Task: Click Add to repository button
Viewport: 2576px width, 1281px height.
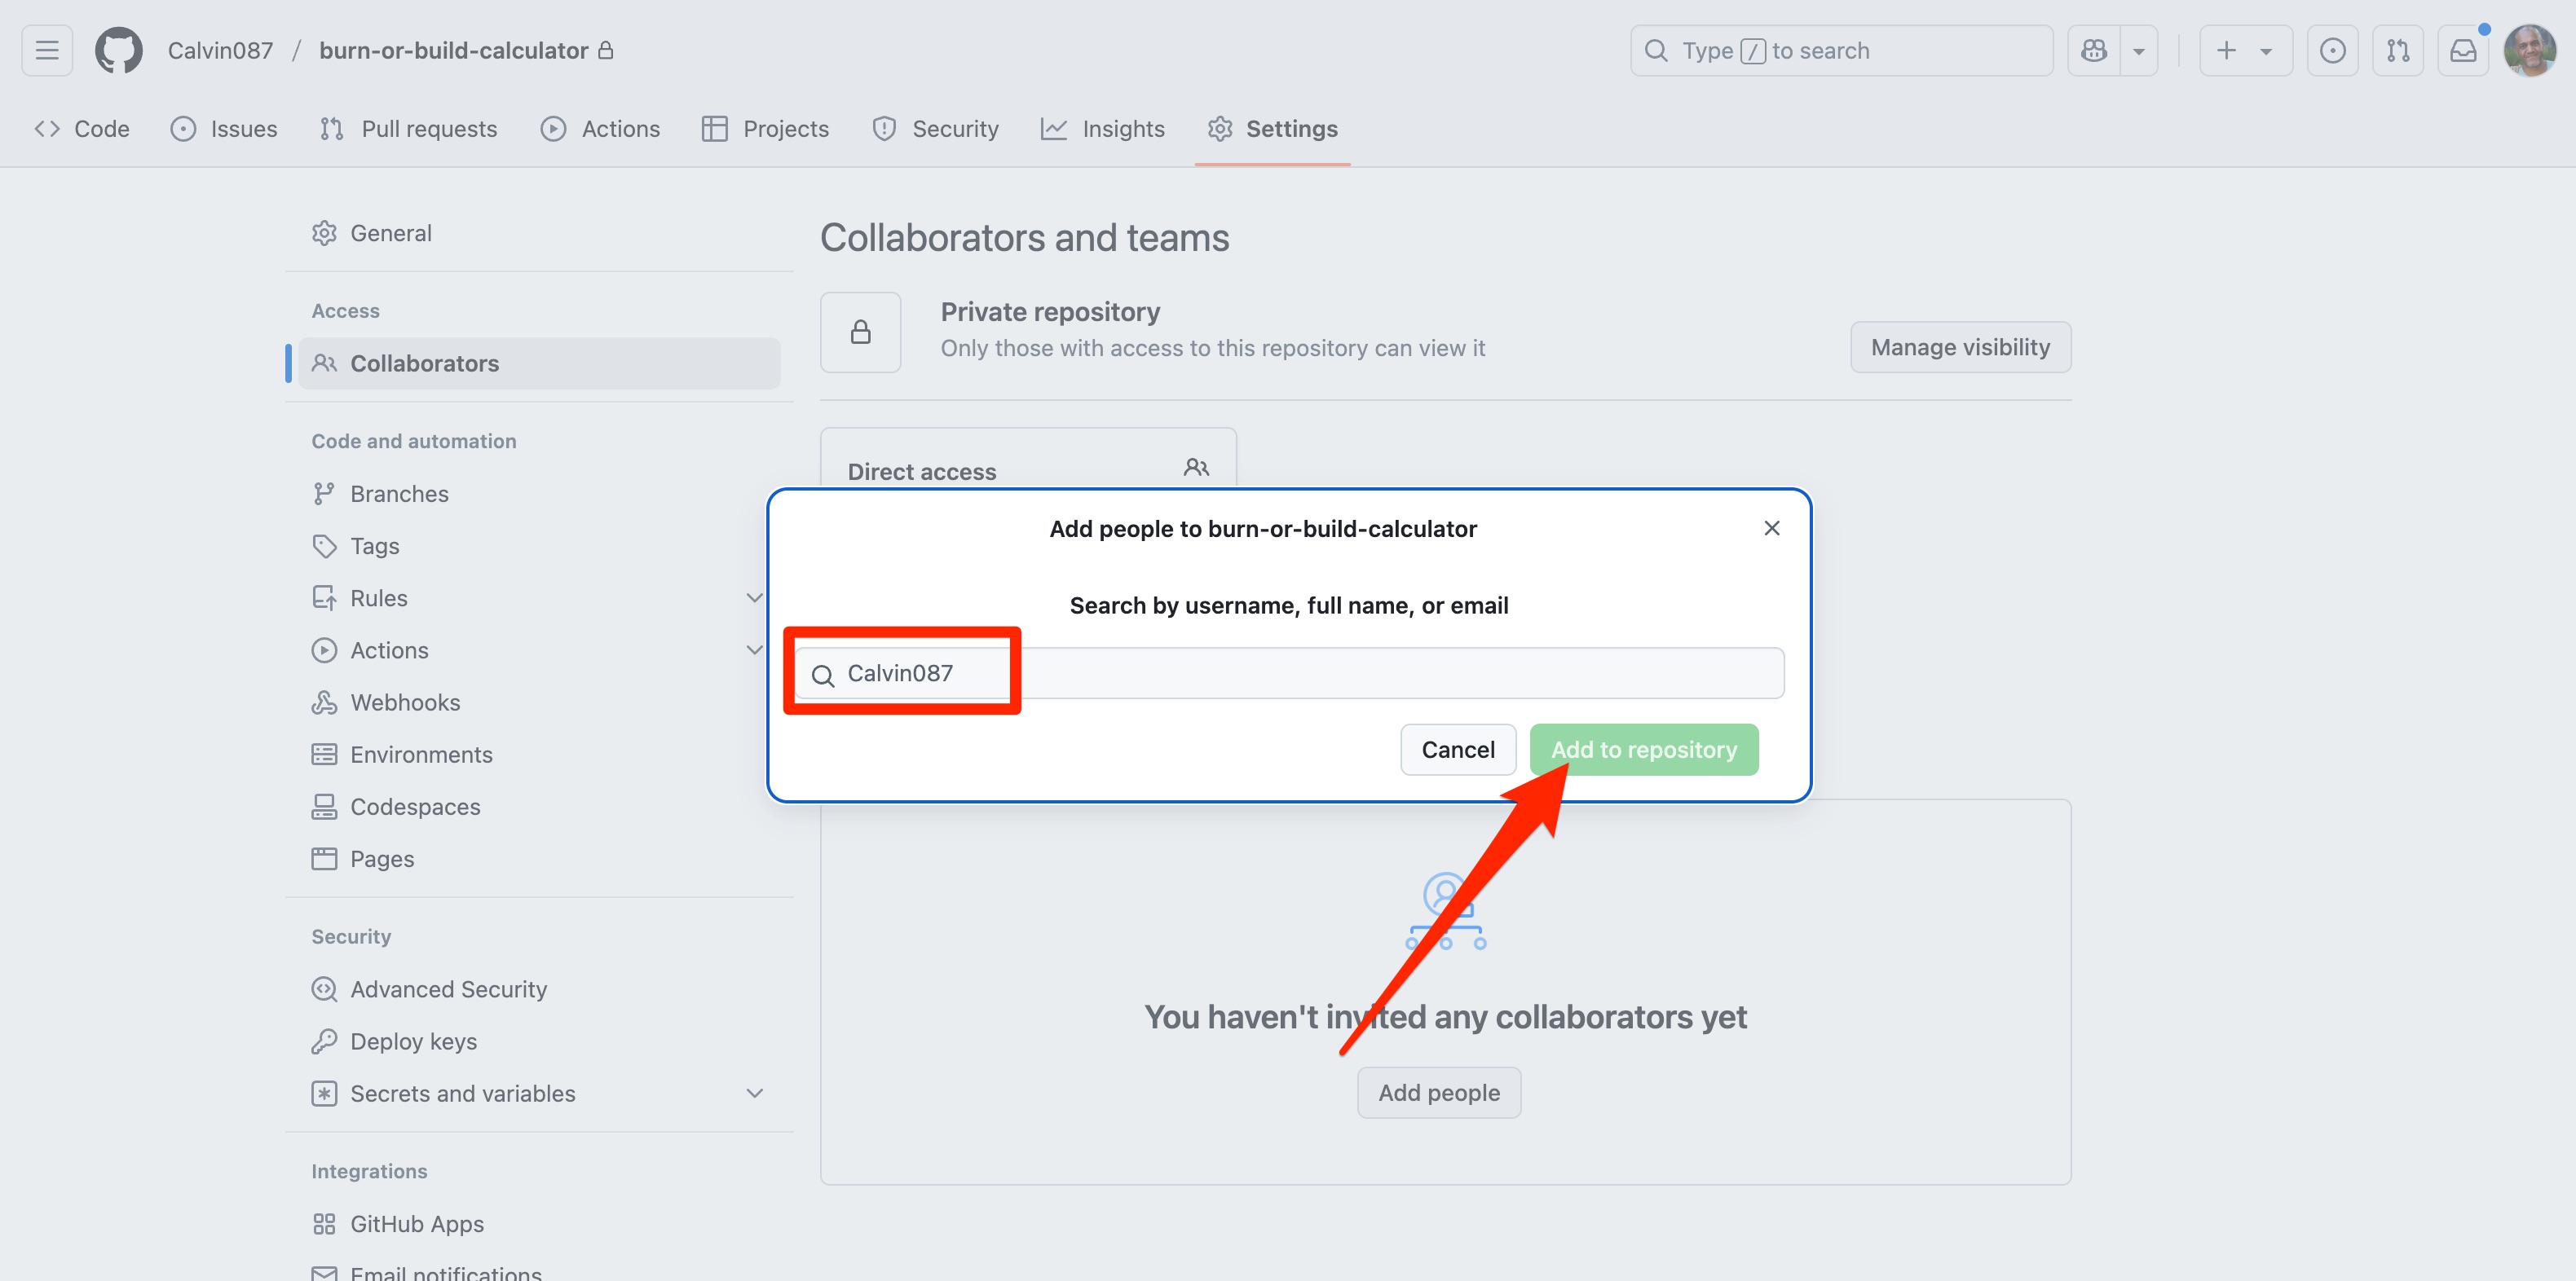Action: (x=1643, y=749)
